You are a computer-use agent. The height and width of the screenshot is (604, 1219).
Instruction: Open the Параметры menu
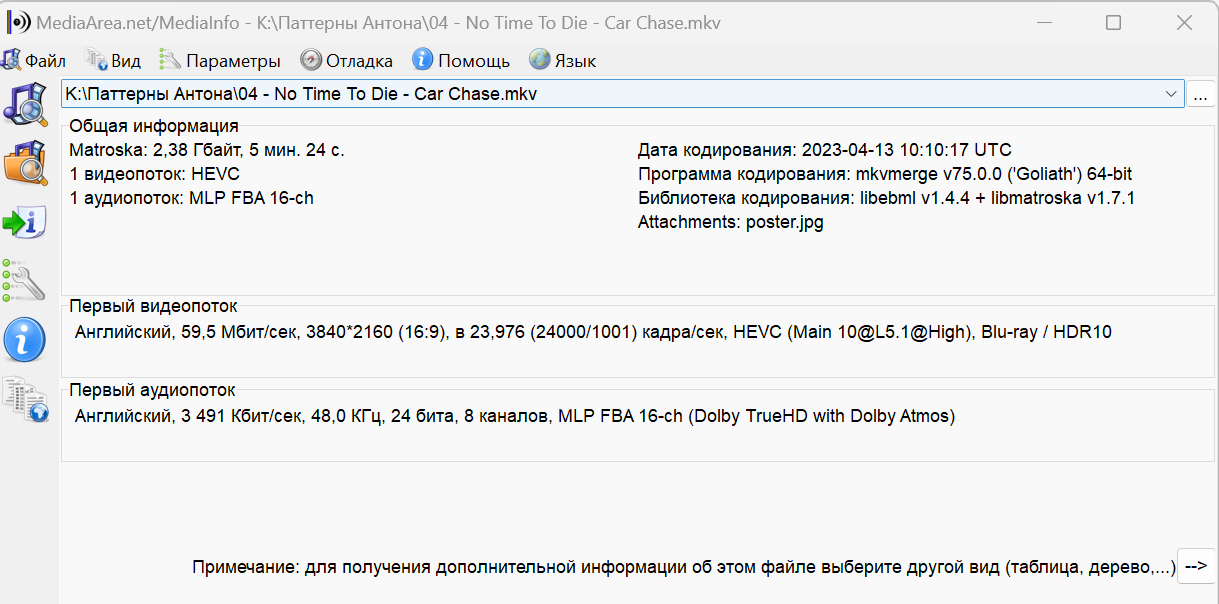(221, 61)
